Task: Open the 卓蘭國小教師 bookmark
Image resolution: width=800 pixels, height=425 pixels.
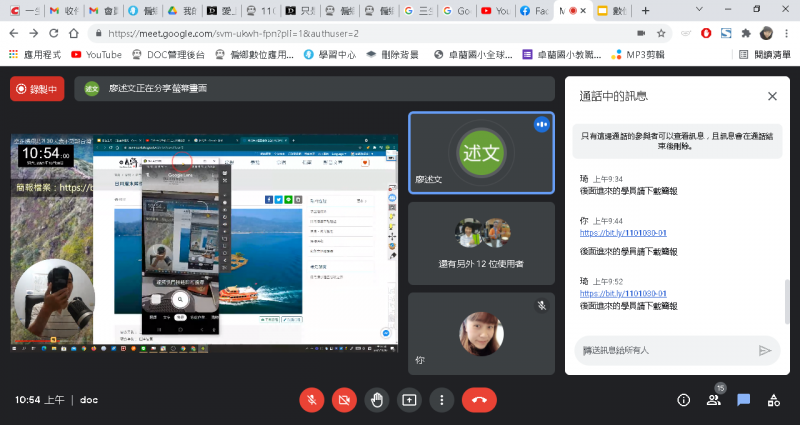Action: pos(562,55)
